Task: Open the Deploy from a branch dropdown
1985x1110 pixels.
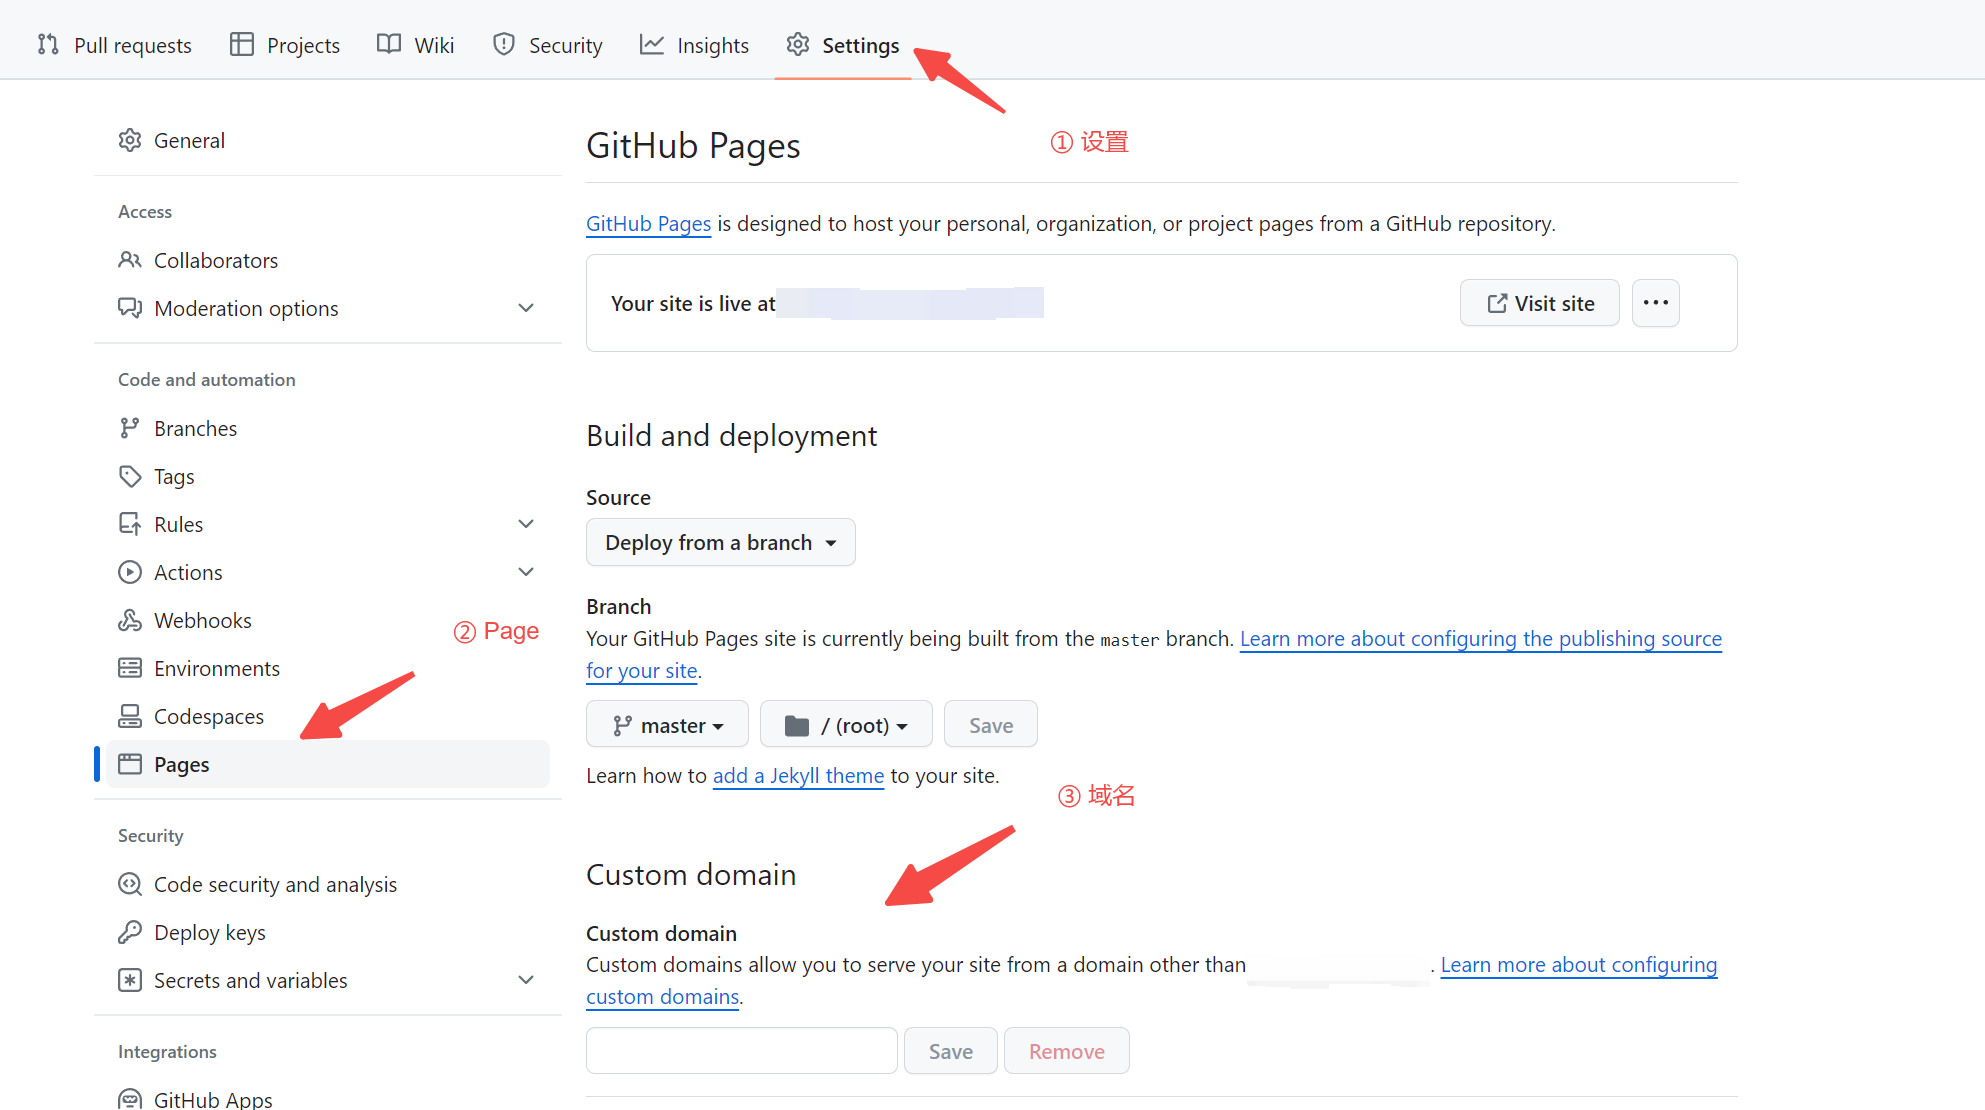Action: click(x=721, y=542)
